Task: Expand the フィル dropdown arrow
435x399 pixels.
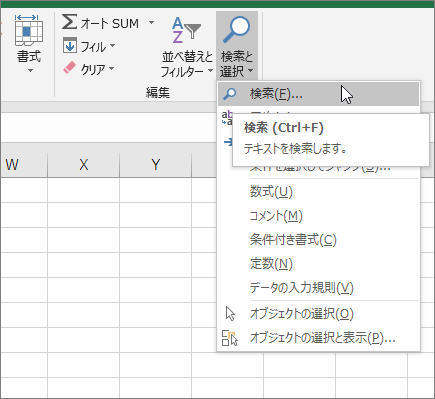Action: tap(112, 45)
